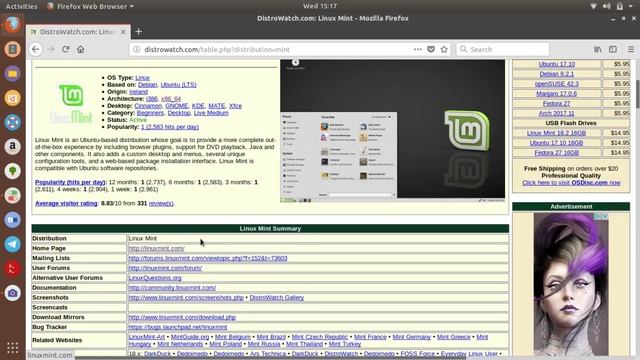This screenshot has height=360, width=640.
Task: Open the Ars Technica review link
Action: coord(268,353)
